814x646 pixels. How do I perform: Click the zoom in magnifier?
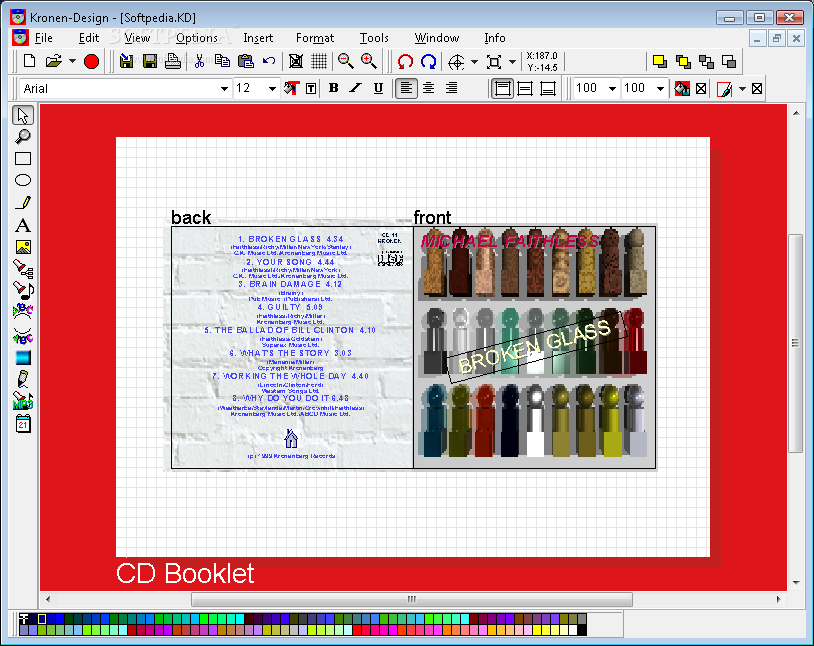(x=369, y=61)
